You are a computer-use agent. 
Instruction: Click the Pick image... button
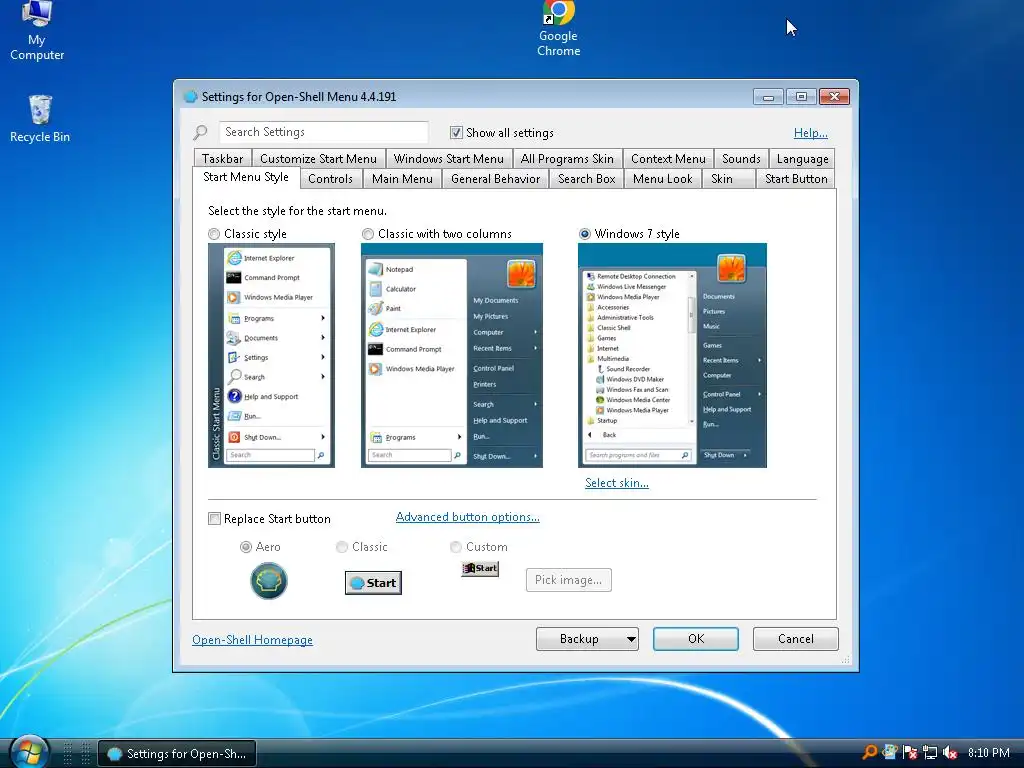pos(568,580)
